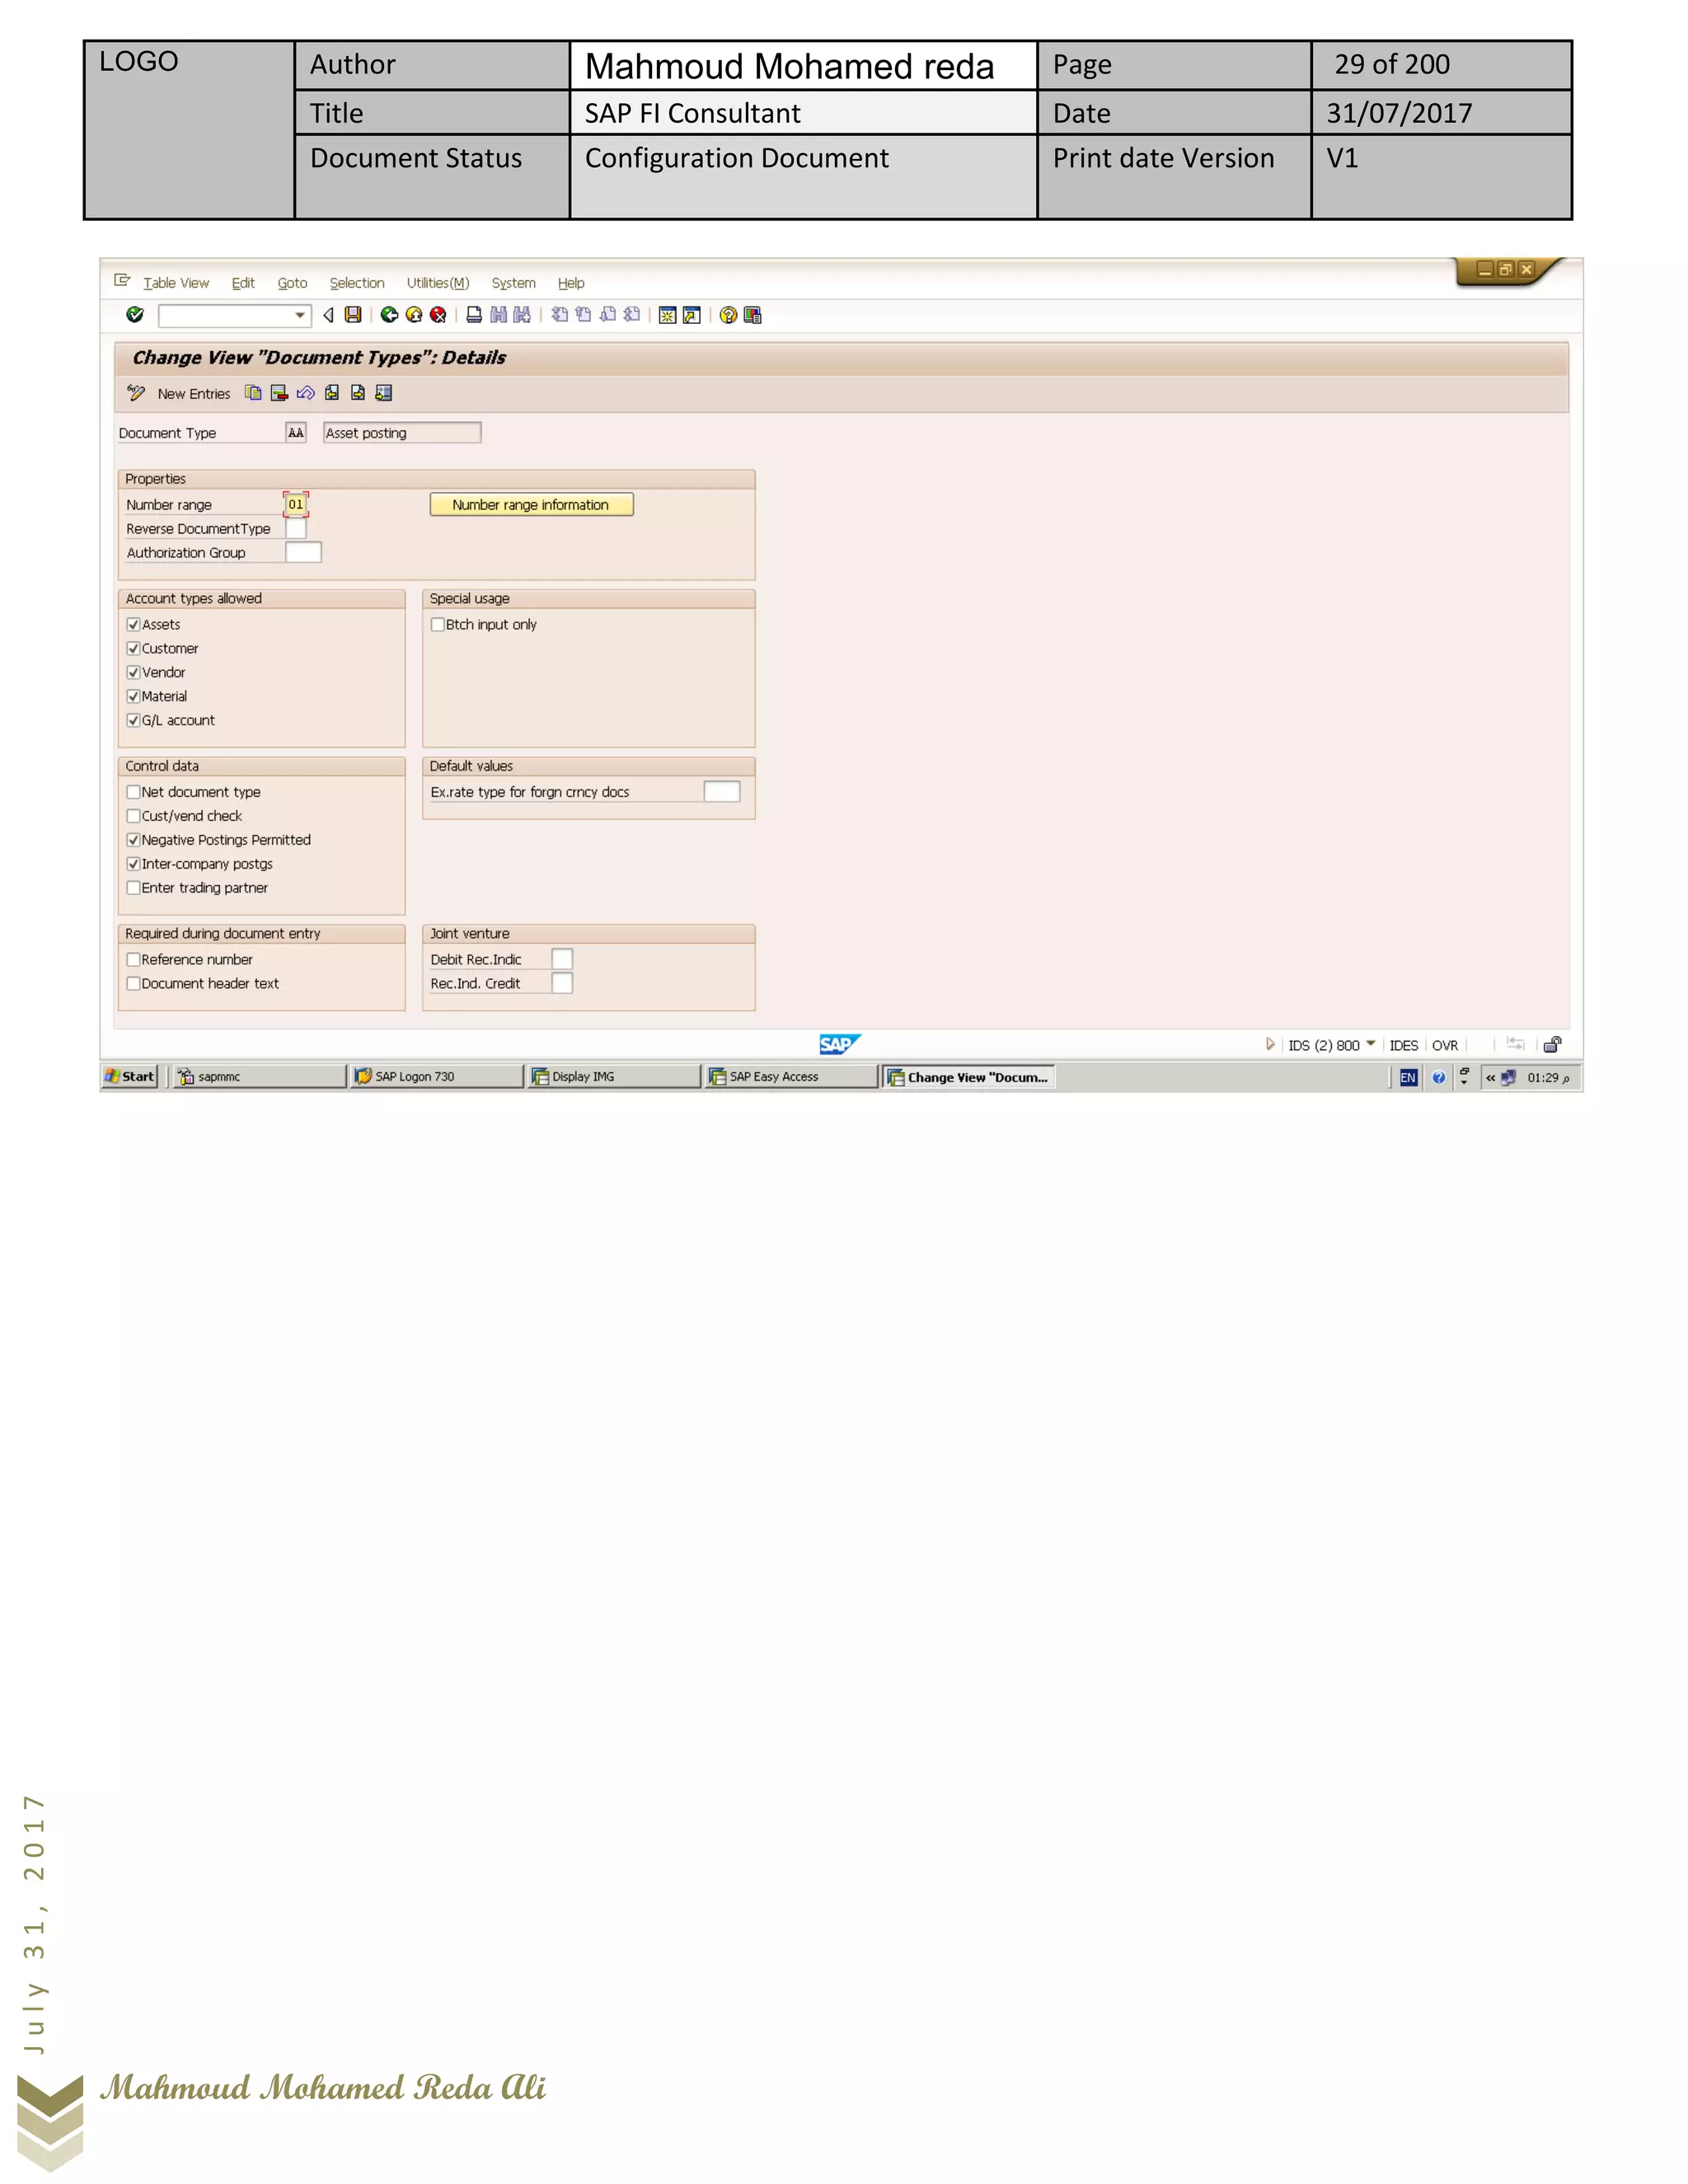Uncheck the Assets account type checkbox
Viewport: 1688px width, 2184px height.
point(133,624)
